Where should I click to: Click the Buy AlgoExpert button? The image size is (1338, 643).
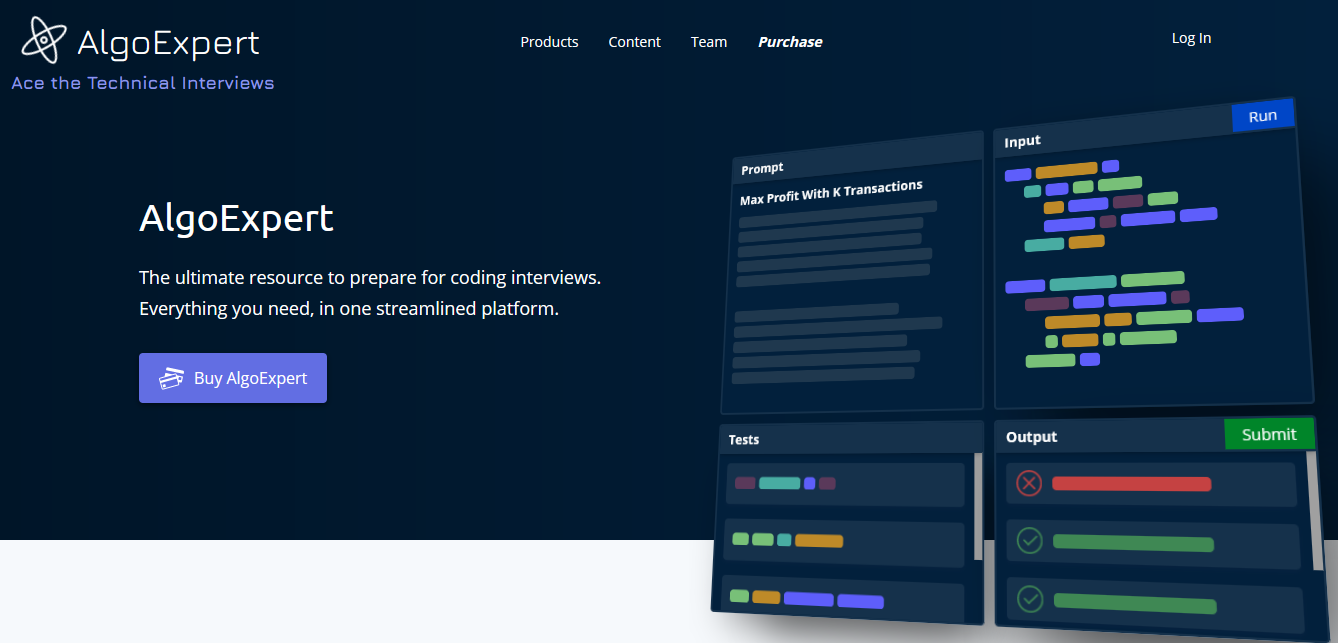click(x=233, y=378)
